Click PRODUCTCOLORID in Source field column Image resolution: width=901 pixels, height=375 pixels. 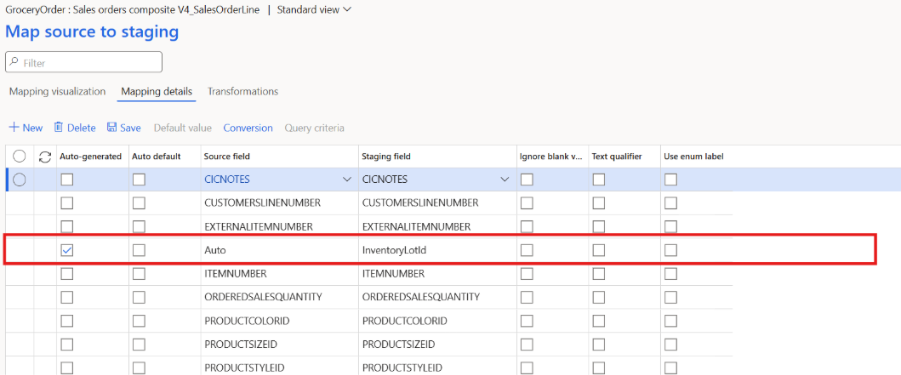247,321
